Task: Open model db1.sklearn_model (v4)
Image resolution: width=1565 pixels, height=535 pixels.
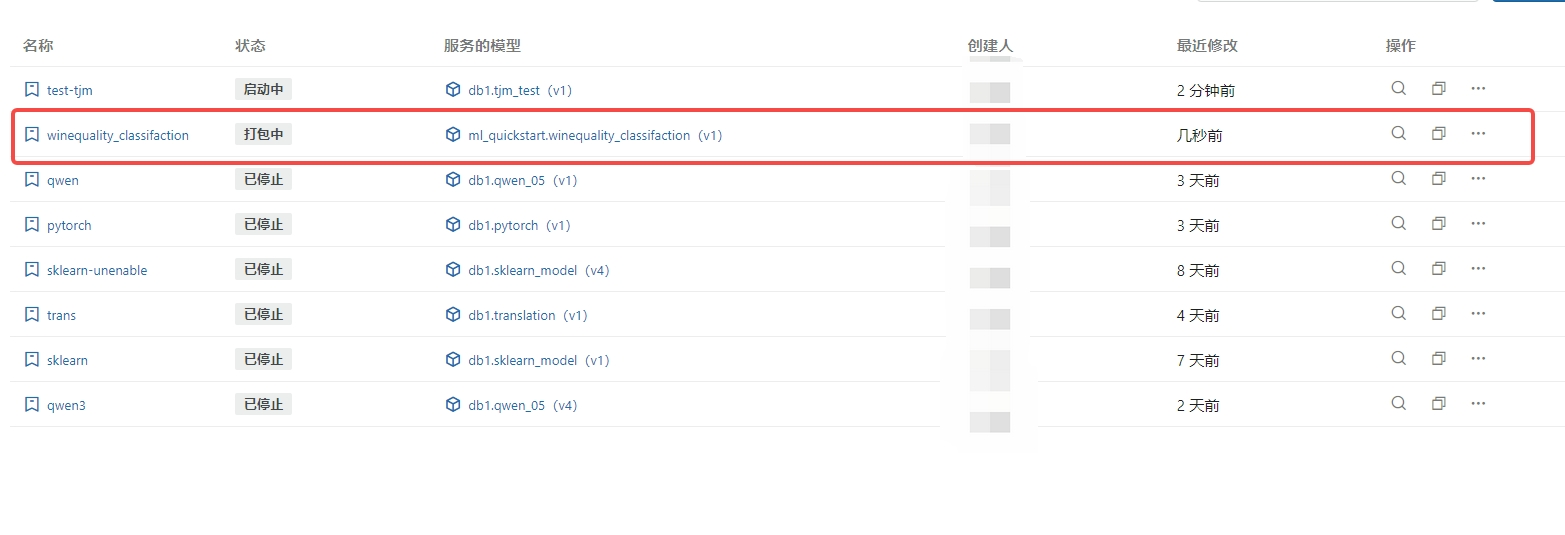Action: tap(539, 270)
